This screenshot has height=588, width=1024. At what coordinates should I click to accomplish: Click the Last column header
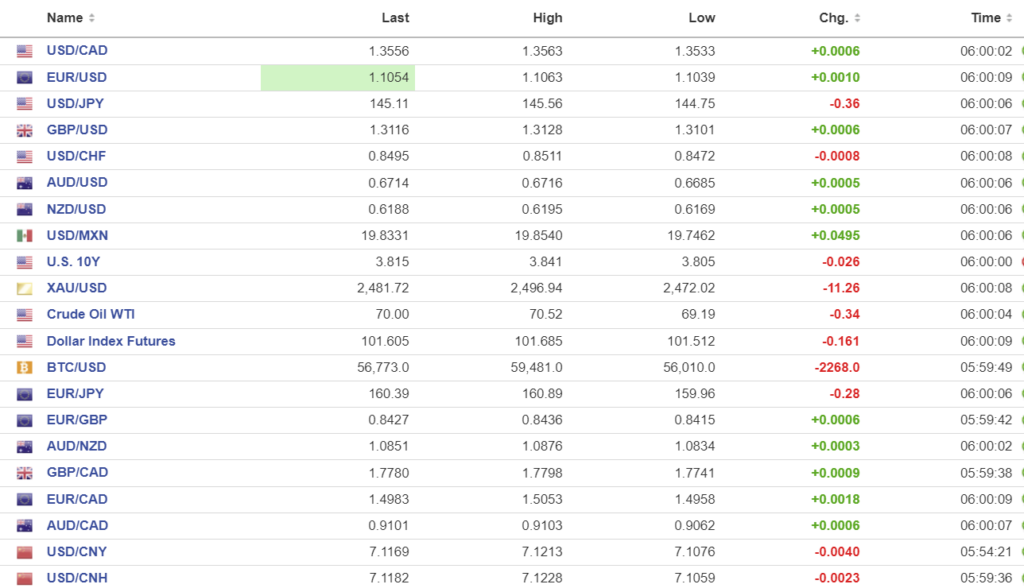pyautogui.click(x=395, y=18)
